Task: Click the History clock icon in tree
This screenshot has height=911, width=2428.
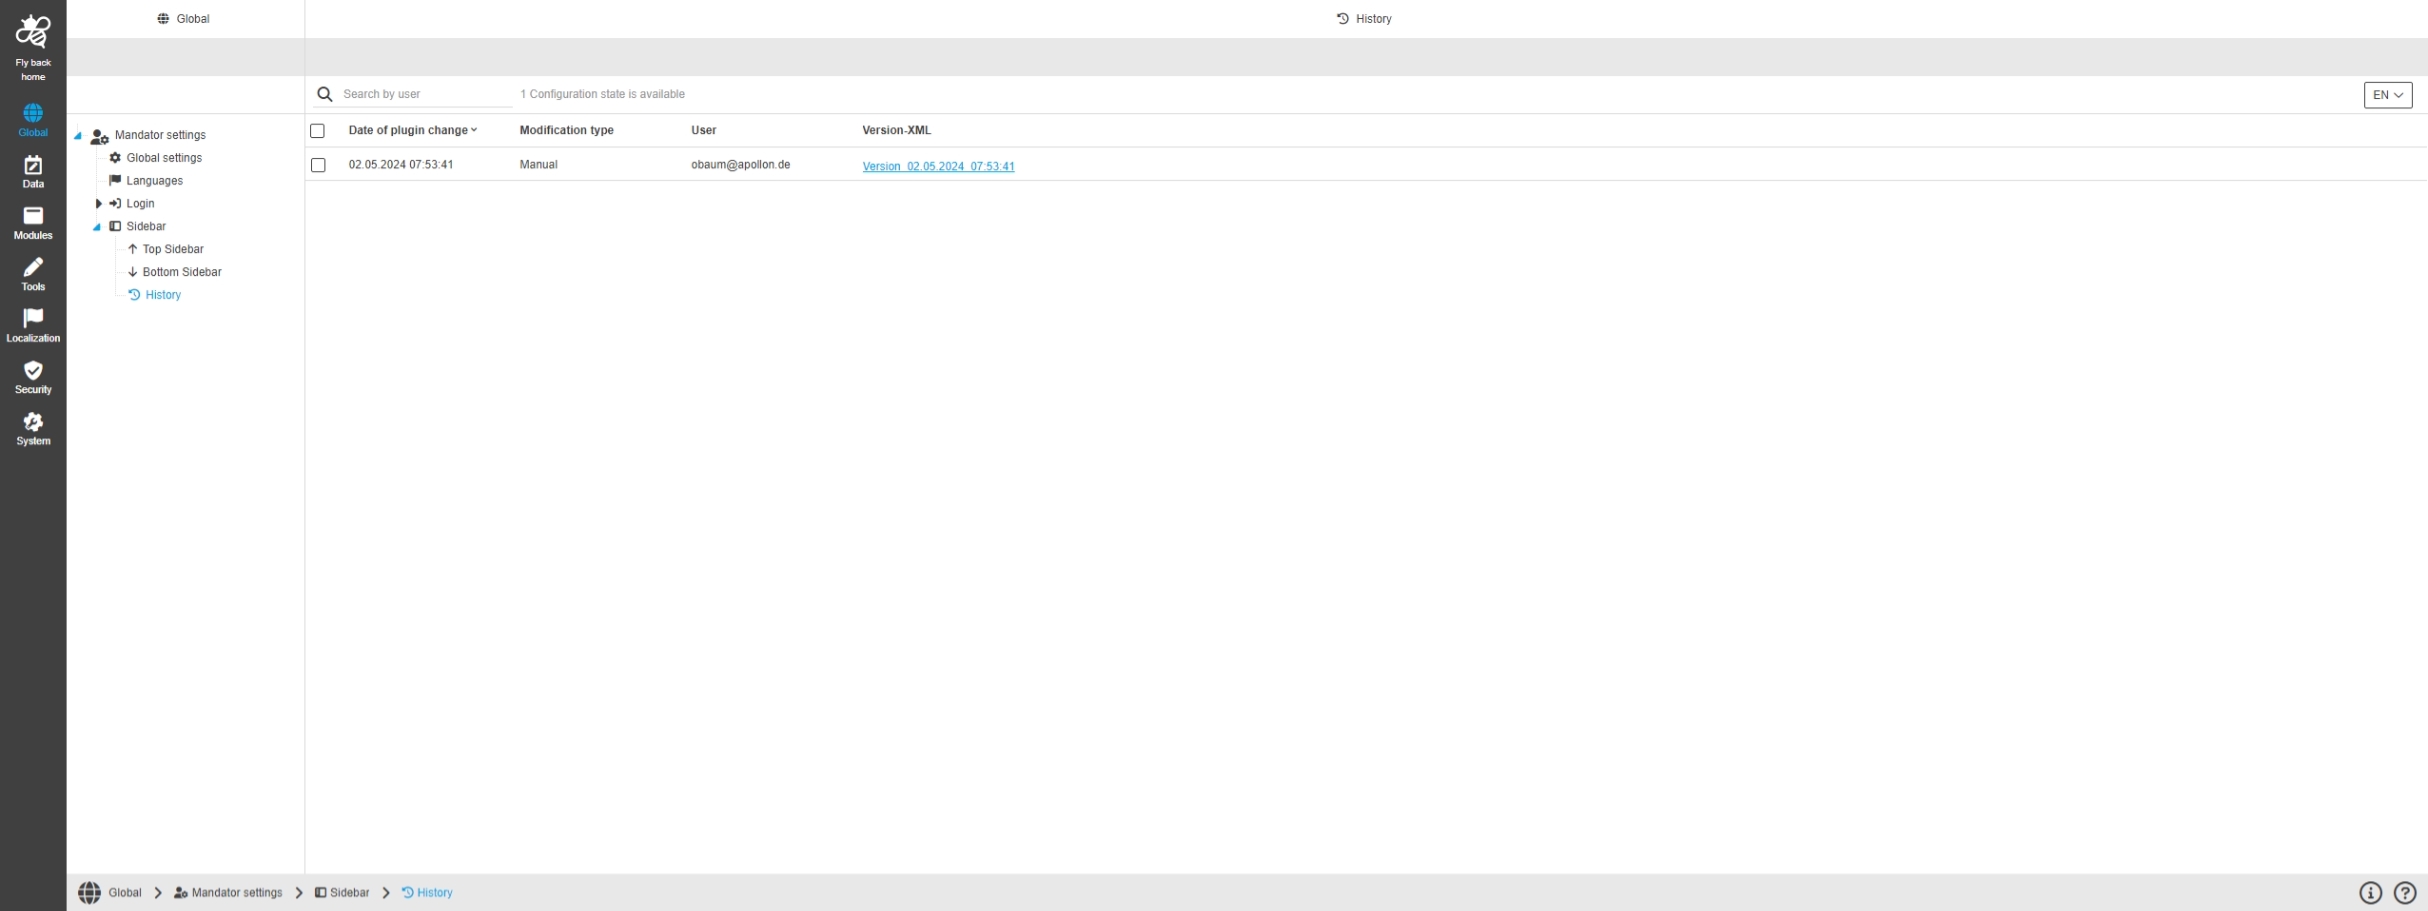Action: click(x=134, y=295)
